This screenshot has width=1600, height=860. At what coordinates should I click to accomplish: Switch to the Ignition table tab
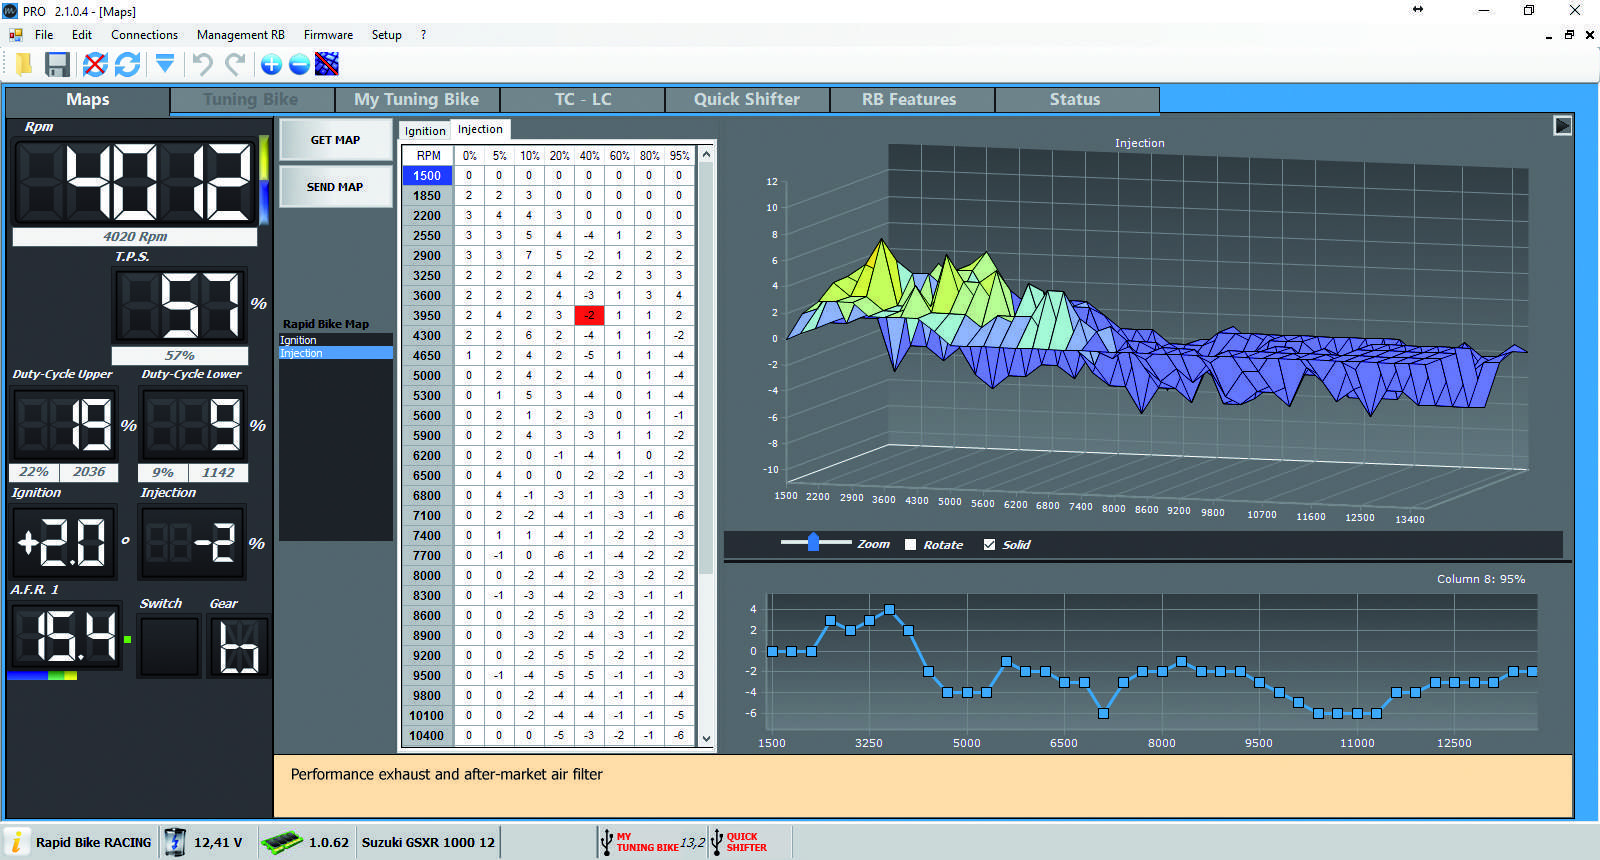[x=425, y=131]
